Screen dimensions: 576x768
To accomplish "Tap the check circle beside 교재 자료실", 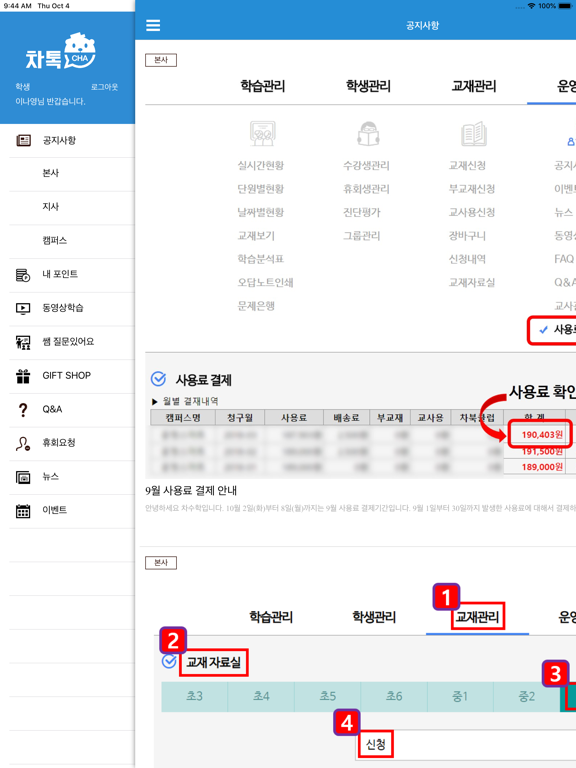I will pos(169,661).
